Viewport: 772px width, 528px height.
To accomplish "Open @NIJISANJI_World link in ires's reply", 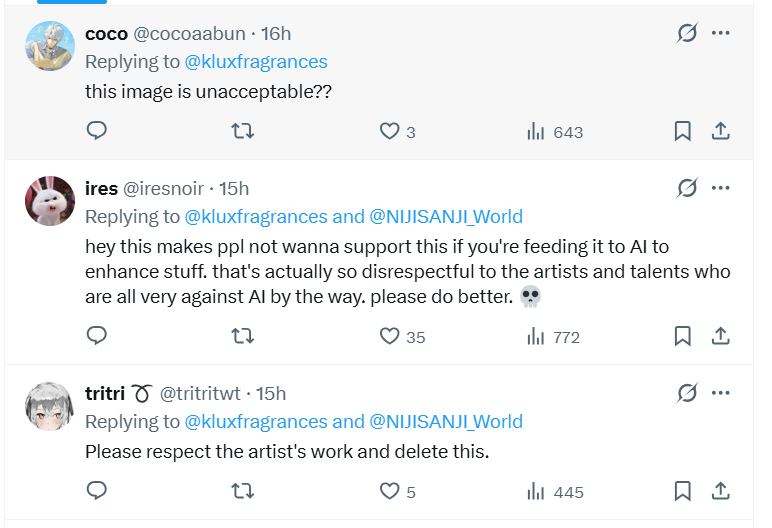I will click(x=446, y=217).
